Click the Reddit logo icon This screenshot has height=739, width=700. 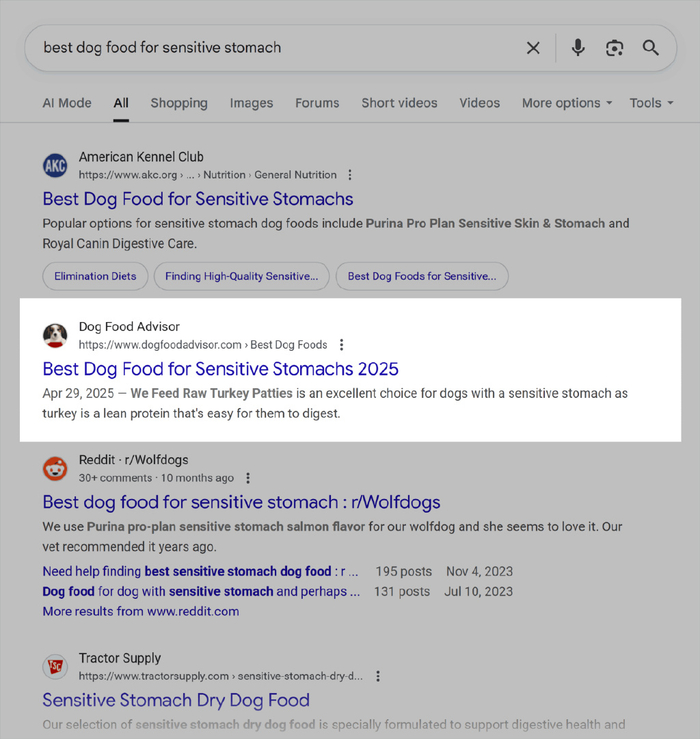coord(55,468)
